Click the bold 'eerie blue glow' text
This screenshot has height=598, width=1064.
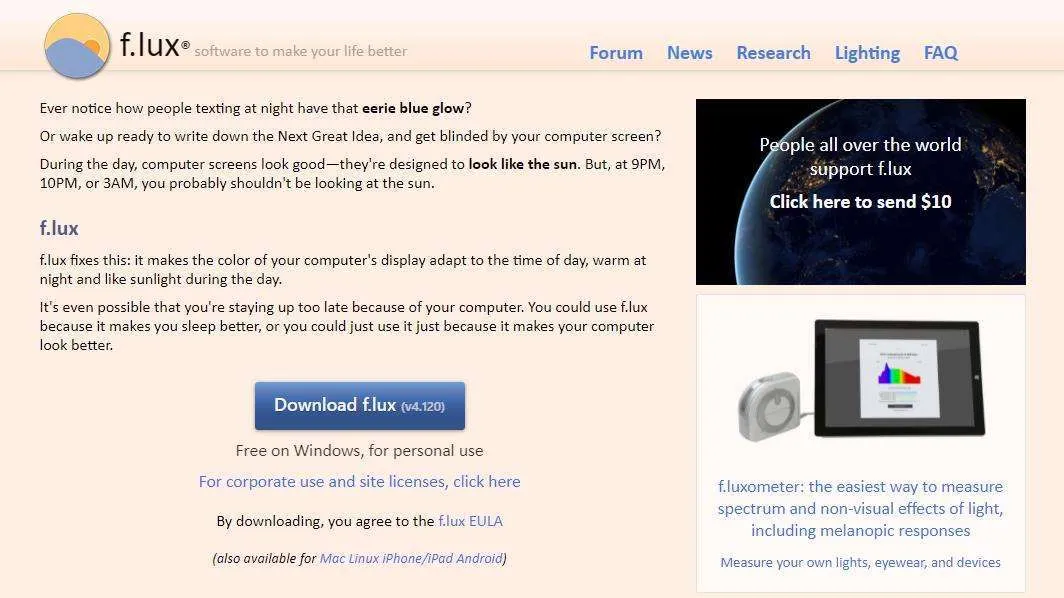click(413, 108)
